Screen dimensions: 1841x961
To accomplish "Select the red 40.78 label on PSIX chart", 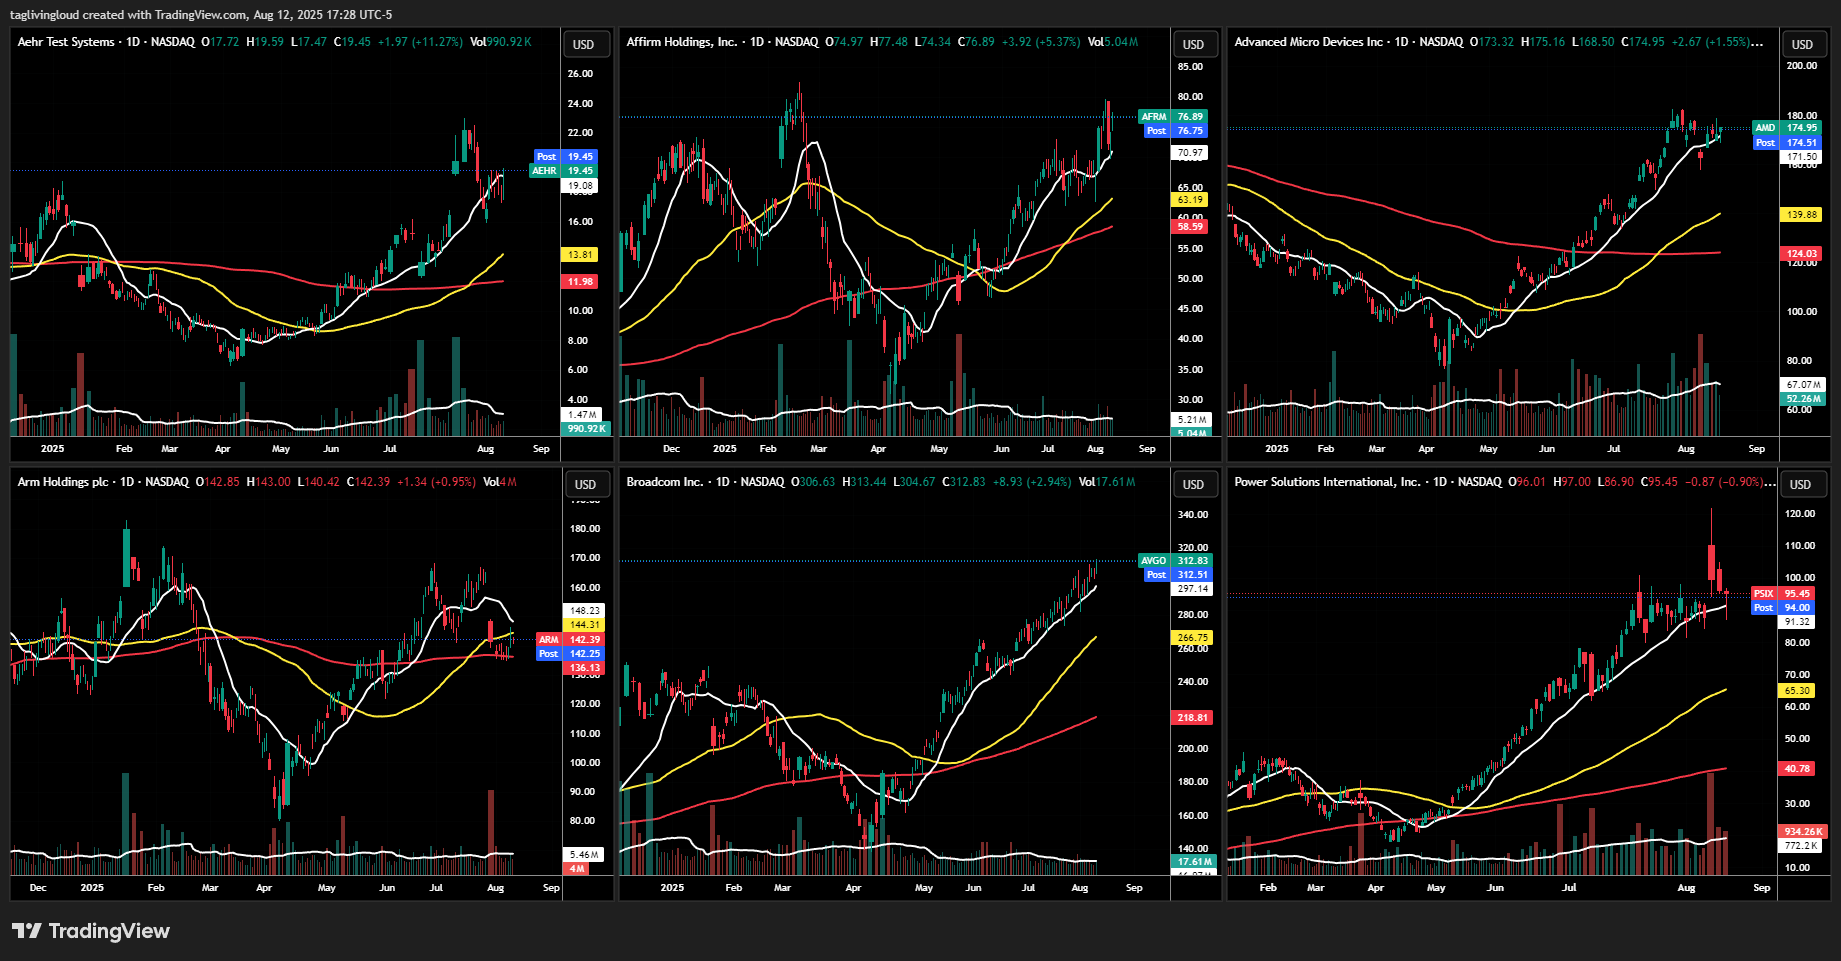I will (1797, 769).
